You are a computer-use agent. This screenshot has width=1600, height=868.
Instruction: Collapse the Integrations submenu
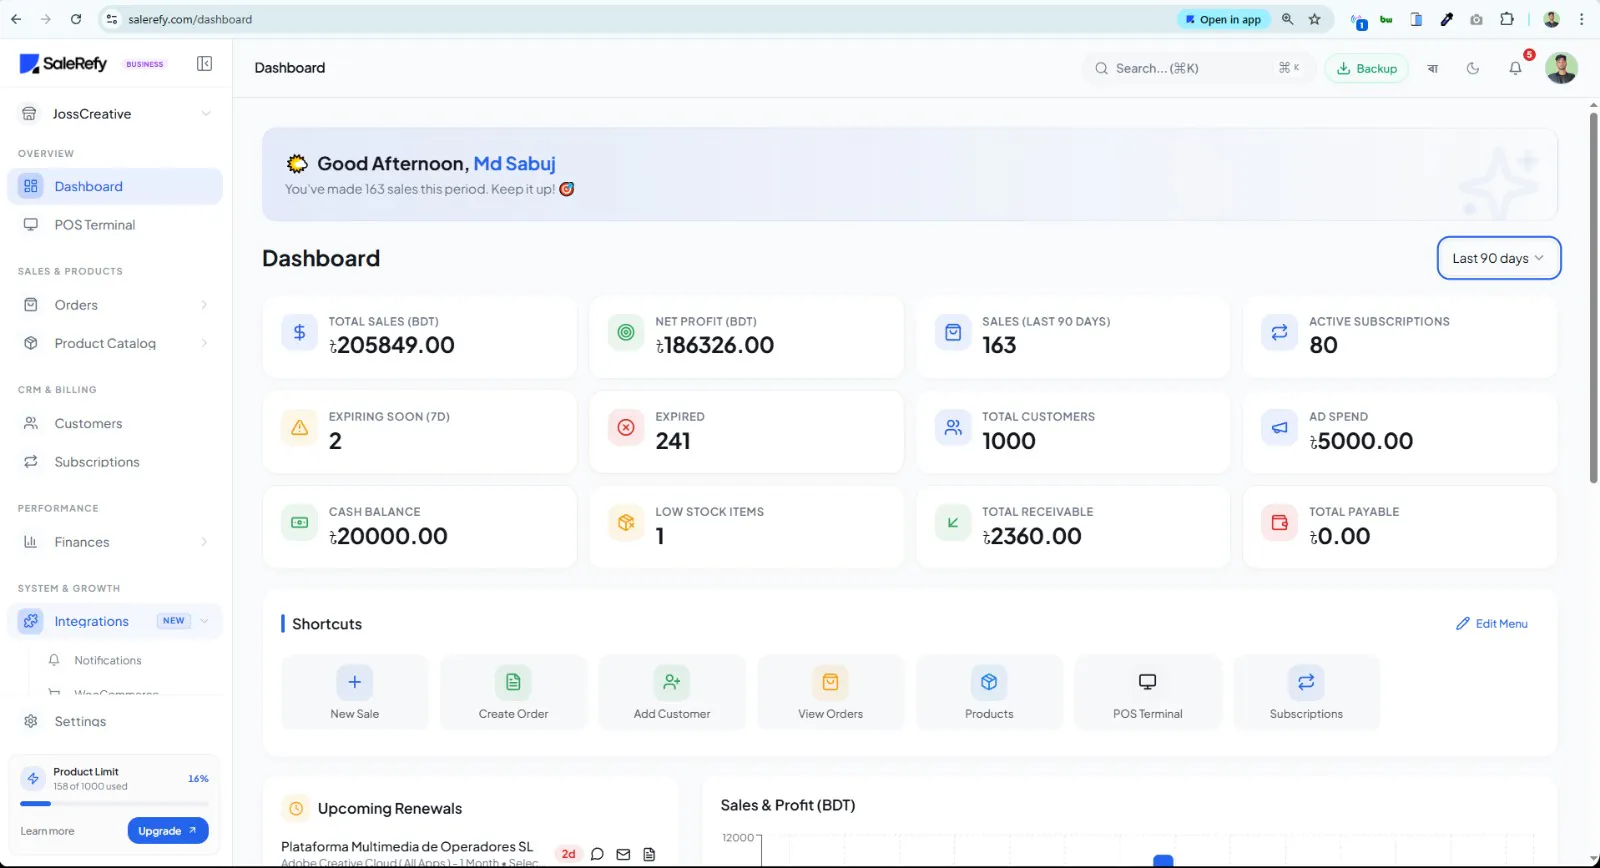204,621
